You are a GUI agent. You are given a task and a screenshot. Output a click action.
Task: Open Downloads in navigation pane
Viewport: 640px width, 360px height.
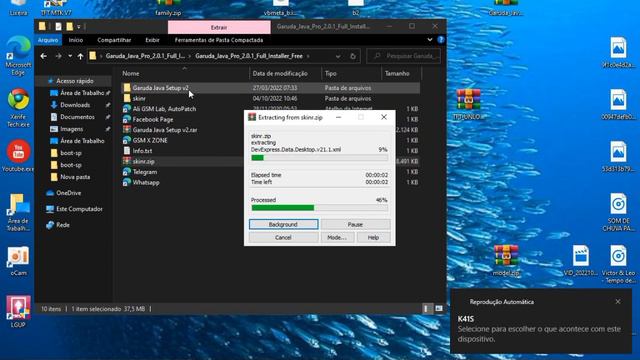(75, 105)
